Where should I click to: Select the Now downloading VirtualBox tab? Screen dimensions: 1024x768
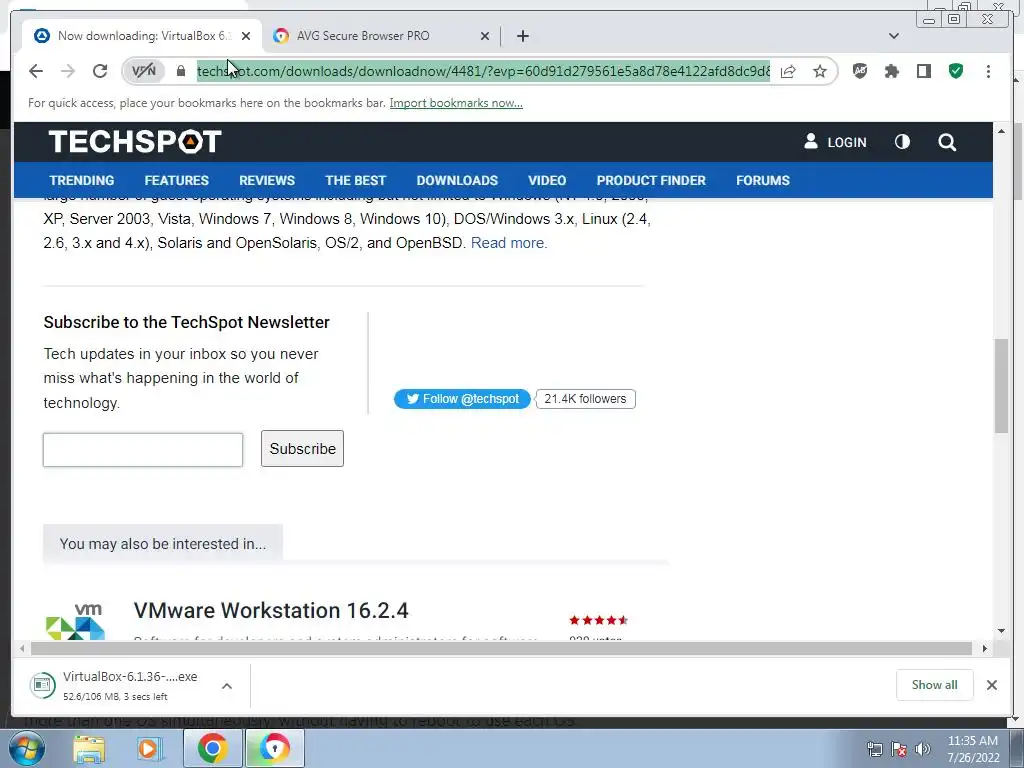click(x=144, y=36)
